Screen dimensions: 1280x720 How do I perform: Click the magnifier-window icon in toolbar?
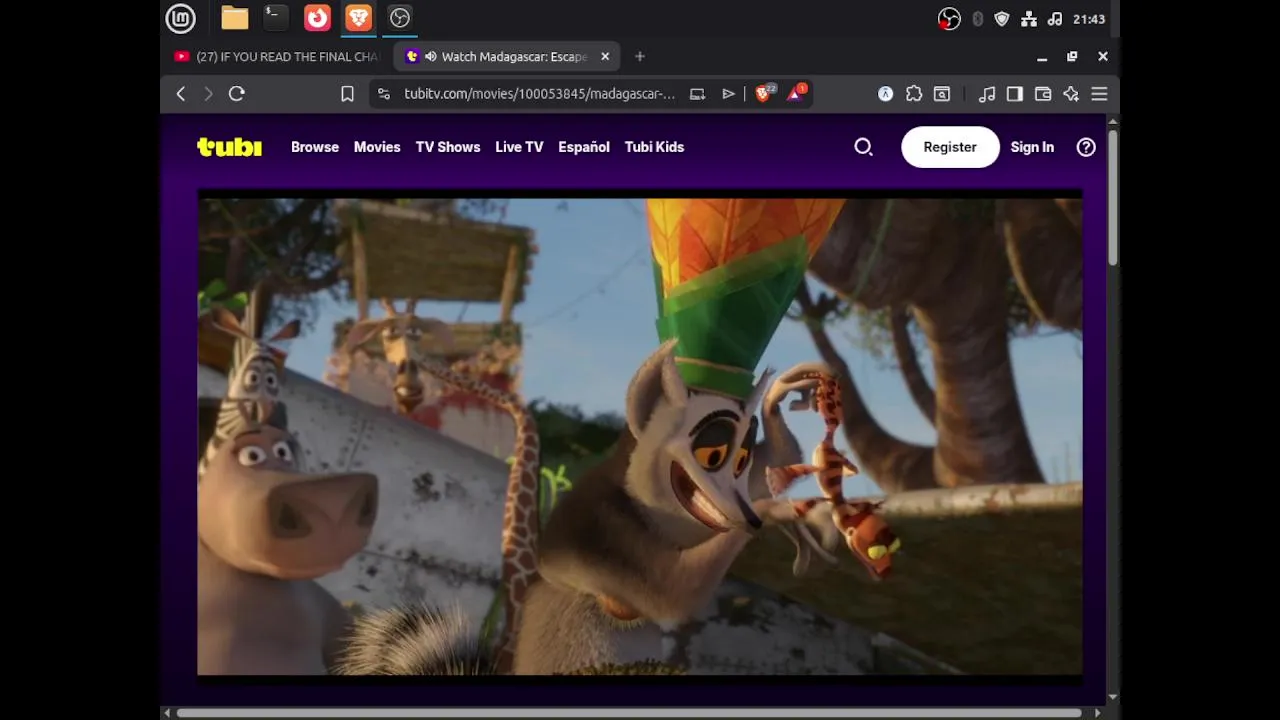942,94
